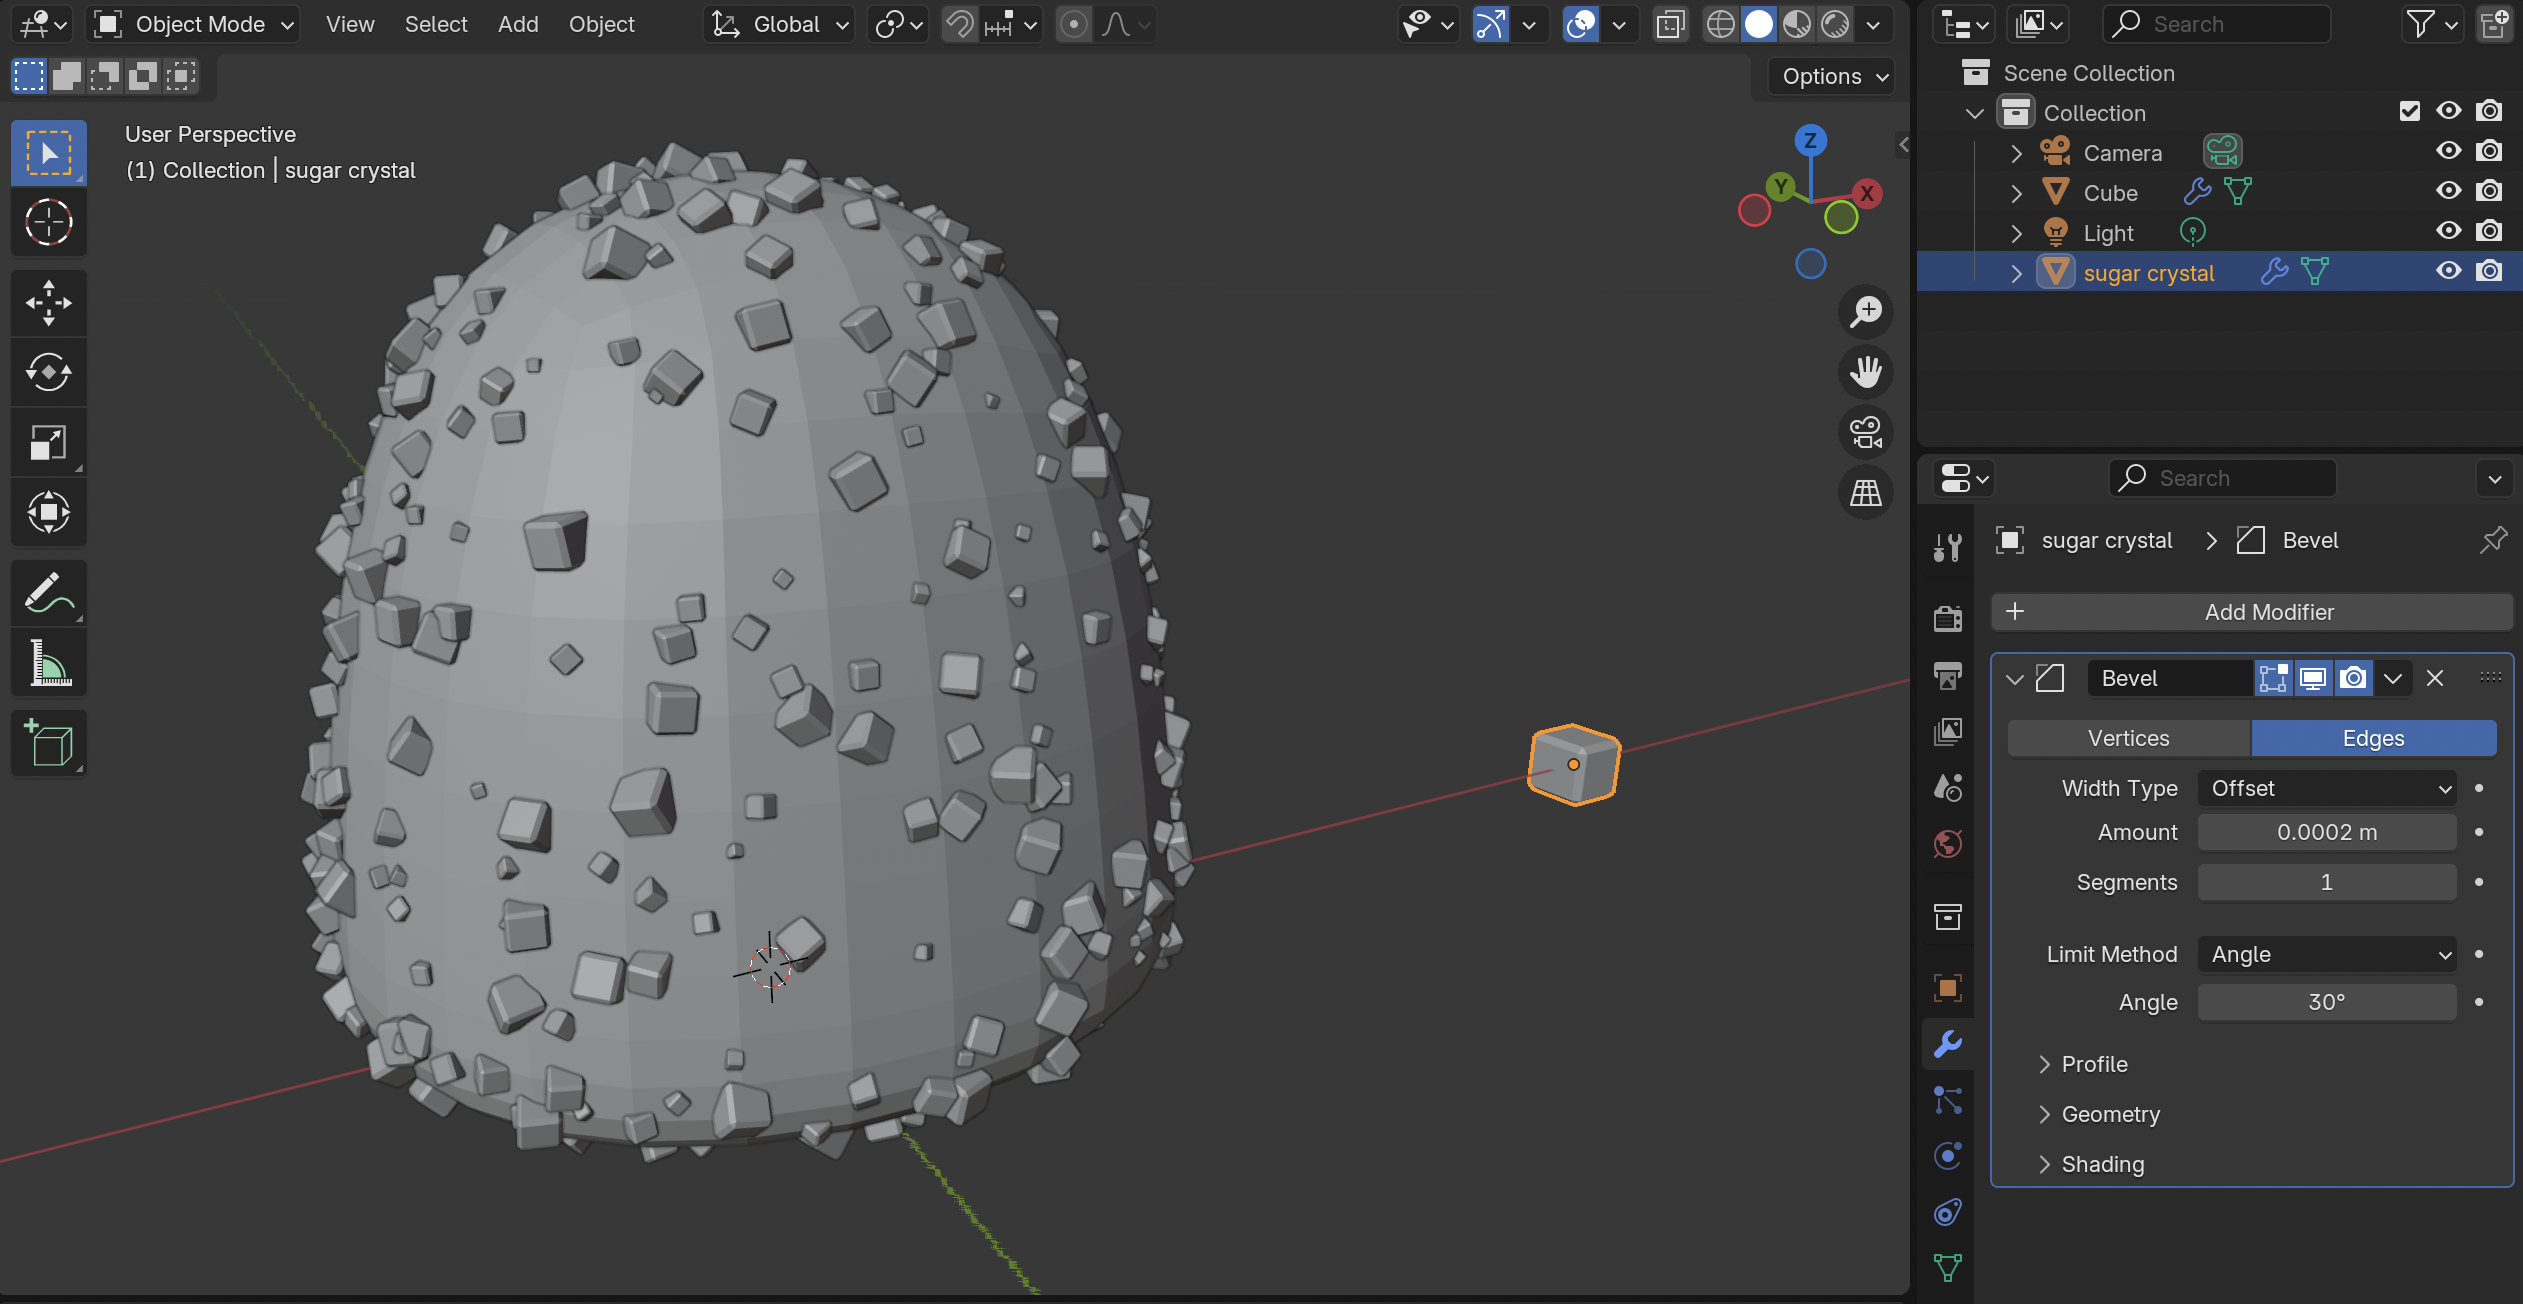Image resolution: width=2523 pixels, height=1304 pixels.
Task: Switch bevel to Vertices tab
Action: coord(2128,738)
